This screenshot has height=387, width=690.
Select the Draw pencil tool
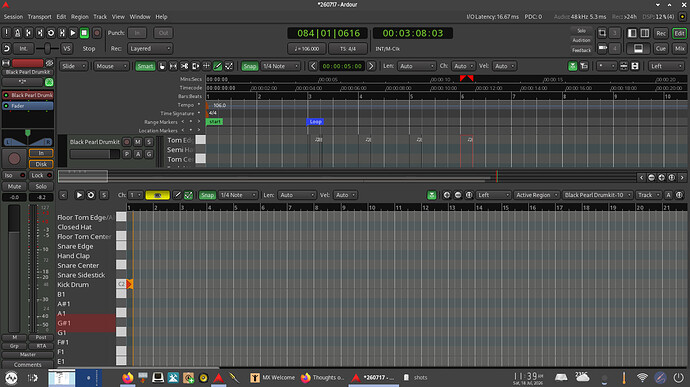tap(217, 66)
